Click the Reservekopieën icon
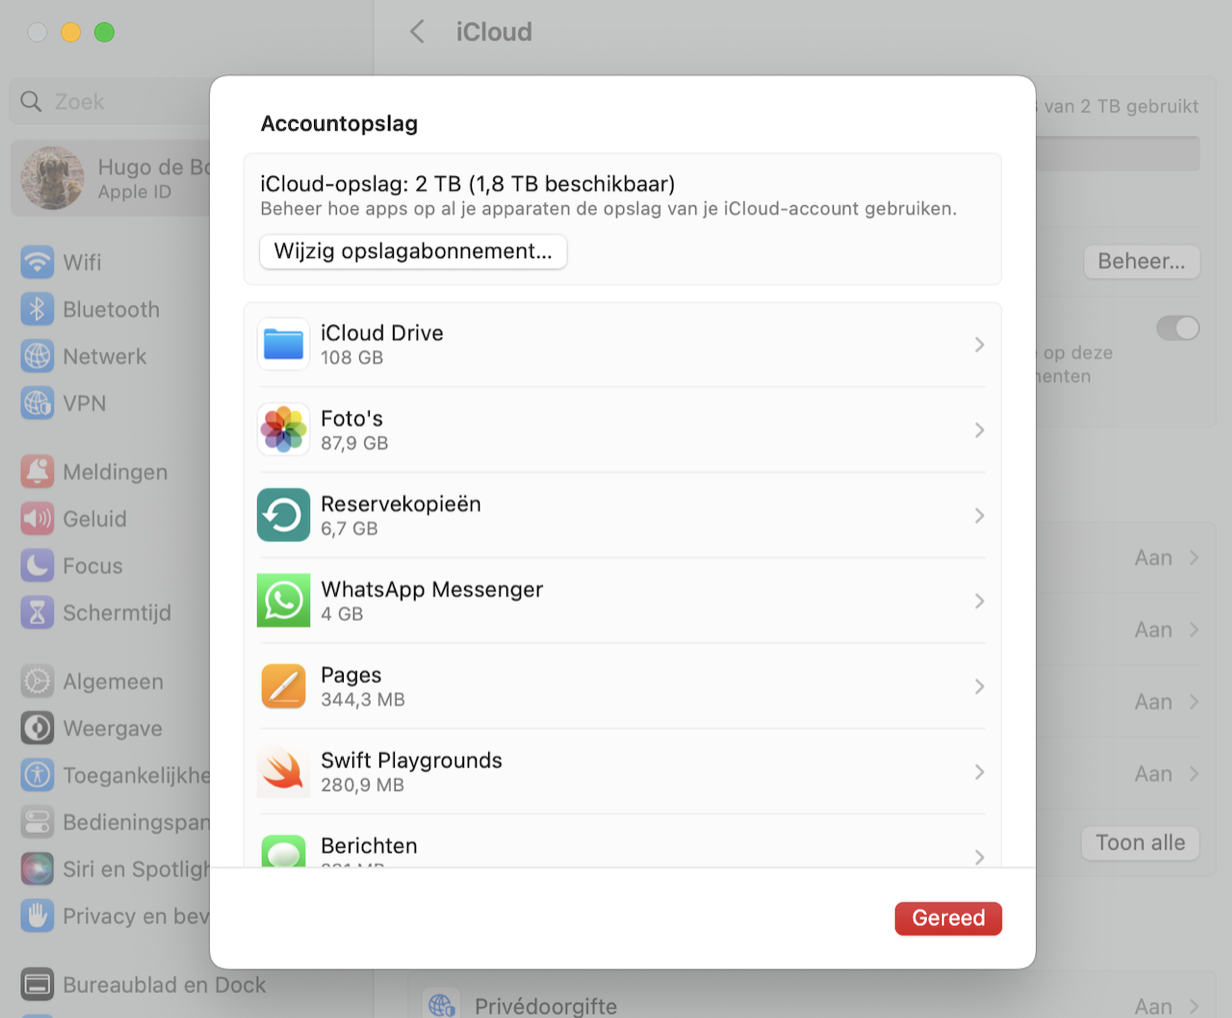This screenshot has height=1018, width=1232. pos(284,515)
